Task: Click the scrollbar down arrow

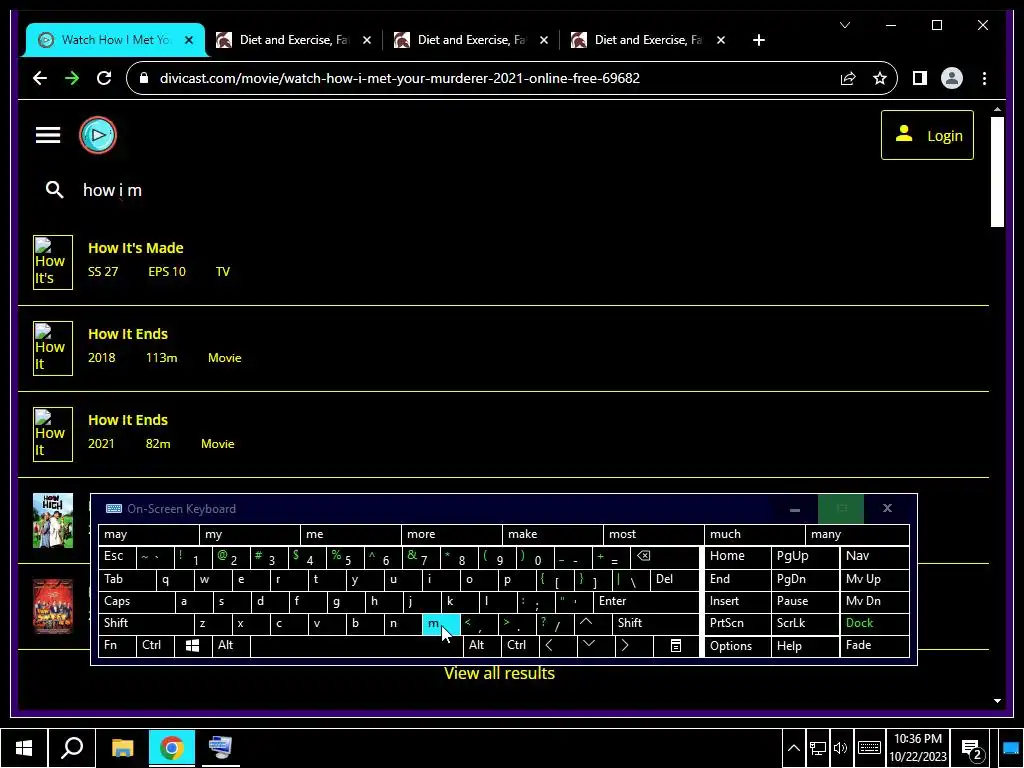Action: (x=997, y=701)
